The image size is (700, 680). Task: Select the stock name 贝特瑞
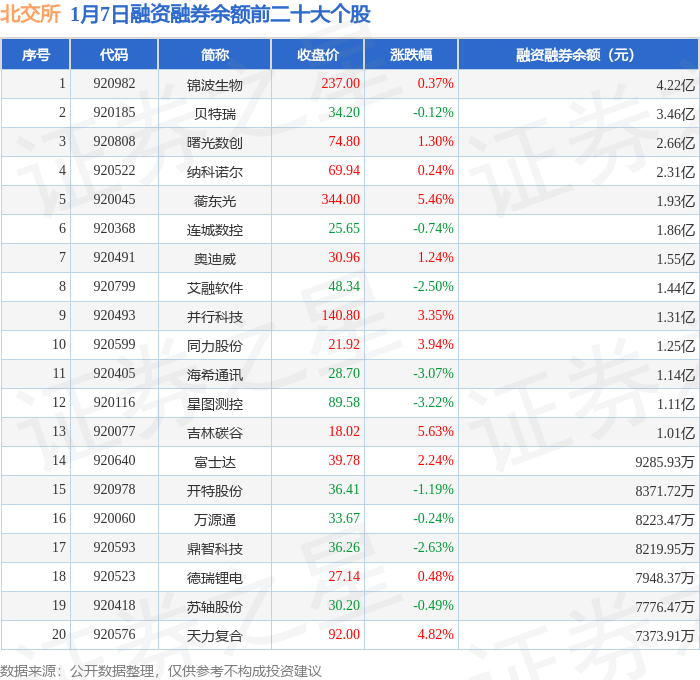click(215, 114)
